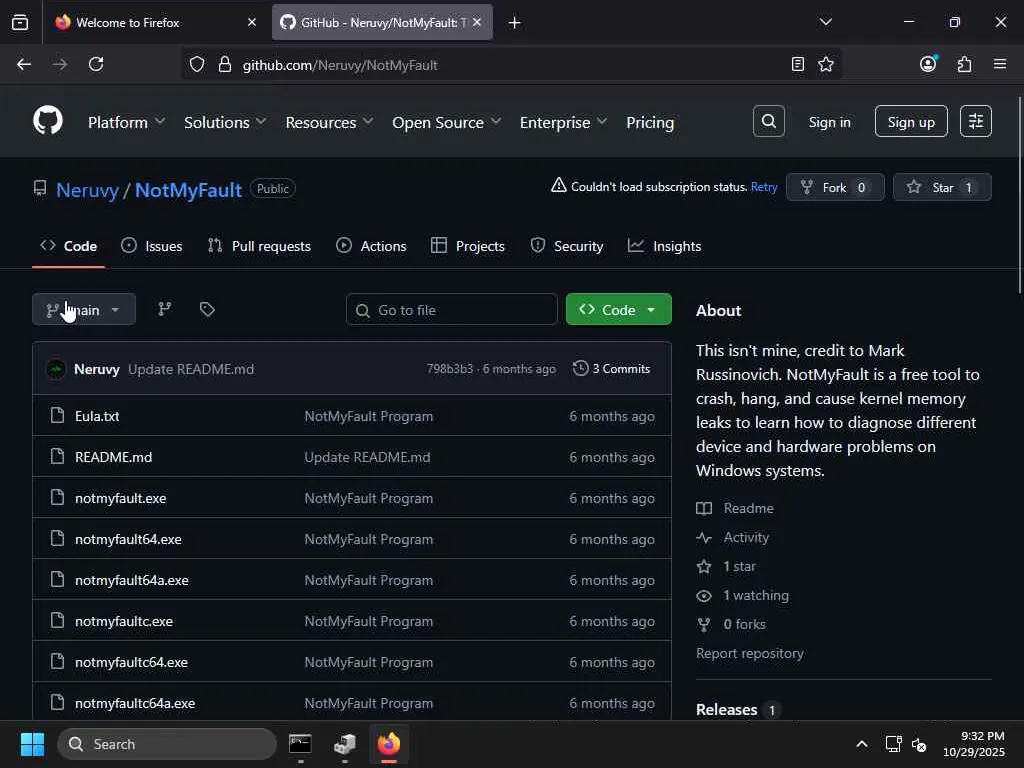1024x768 pixels.
Task: Open commit 798b3b3
Action: click(449, 369)
